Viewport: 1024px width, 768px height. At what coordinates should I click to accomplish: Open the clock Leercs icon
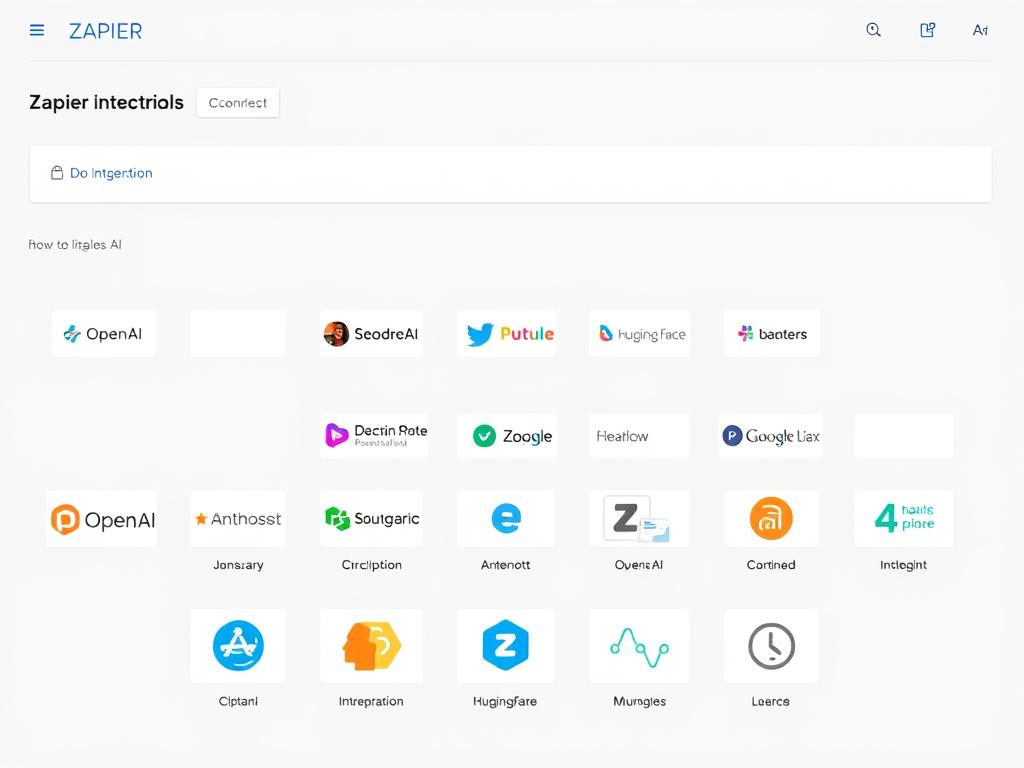click(771, 646)
